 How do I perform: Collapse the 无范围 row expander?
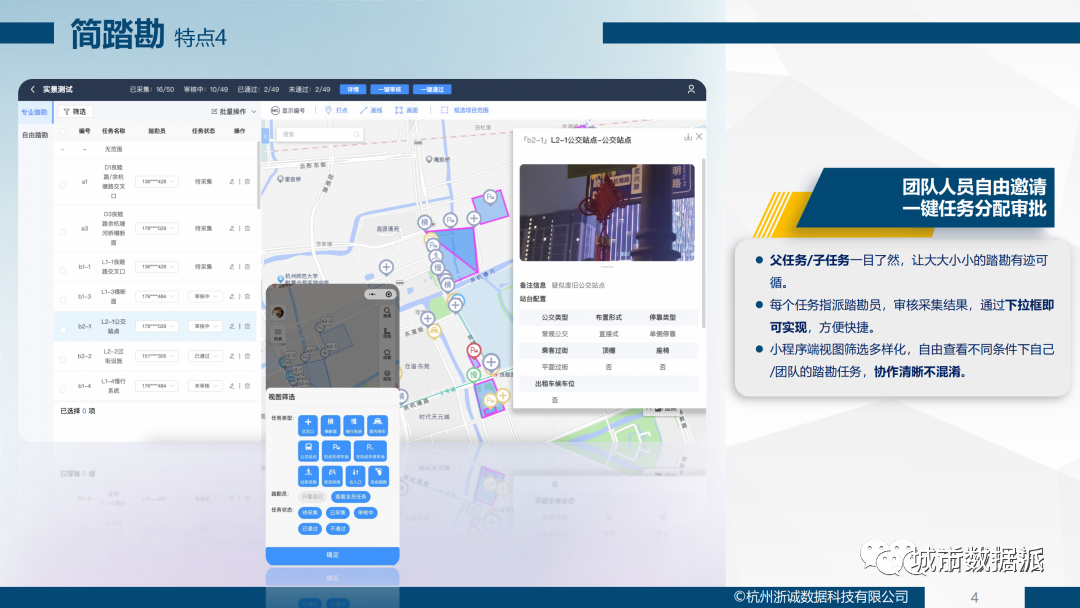coord(64,148)
